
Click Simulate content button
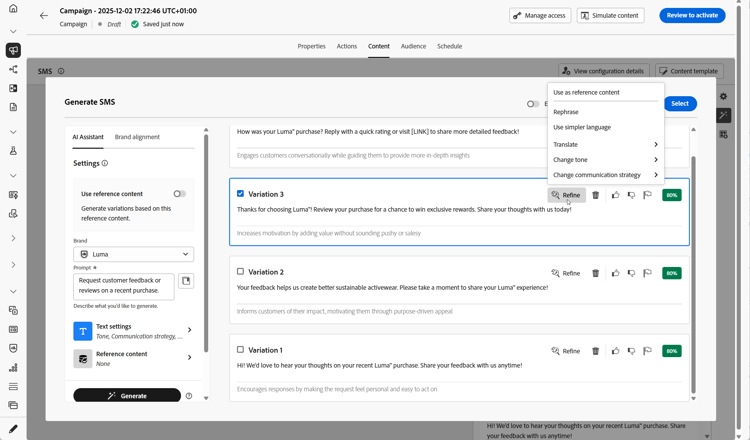610,15
